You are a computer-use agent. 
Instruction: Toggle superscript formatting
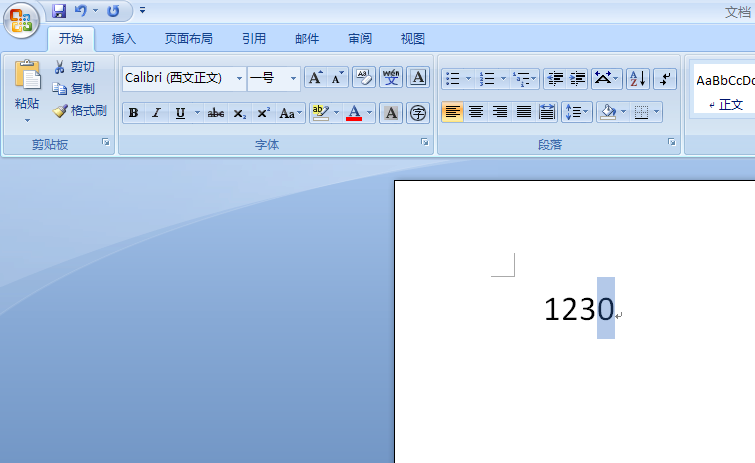click(263, 113)
